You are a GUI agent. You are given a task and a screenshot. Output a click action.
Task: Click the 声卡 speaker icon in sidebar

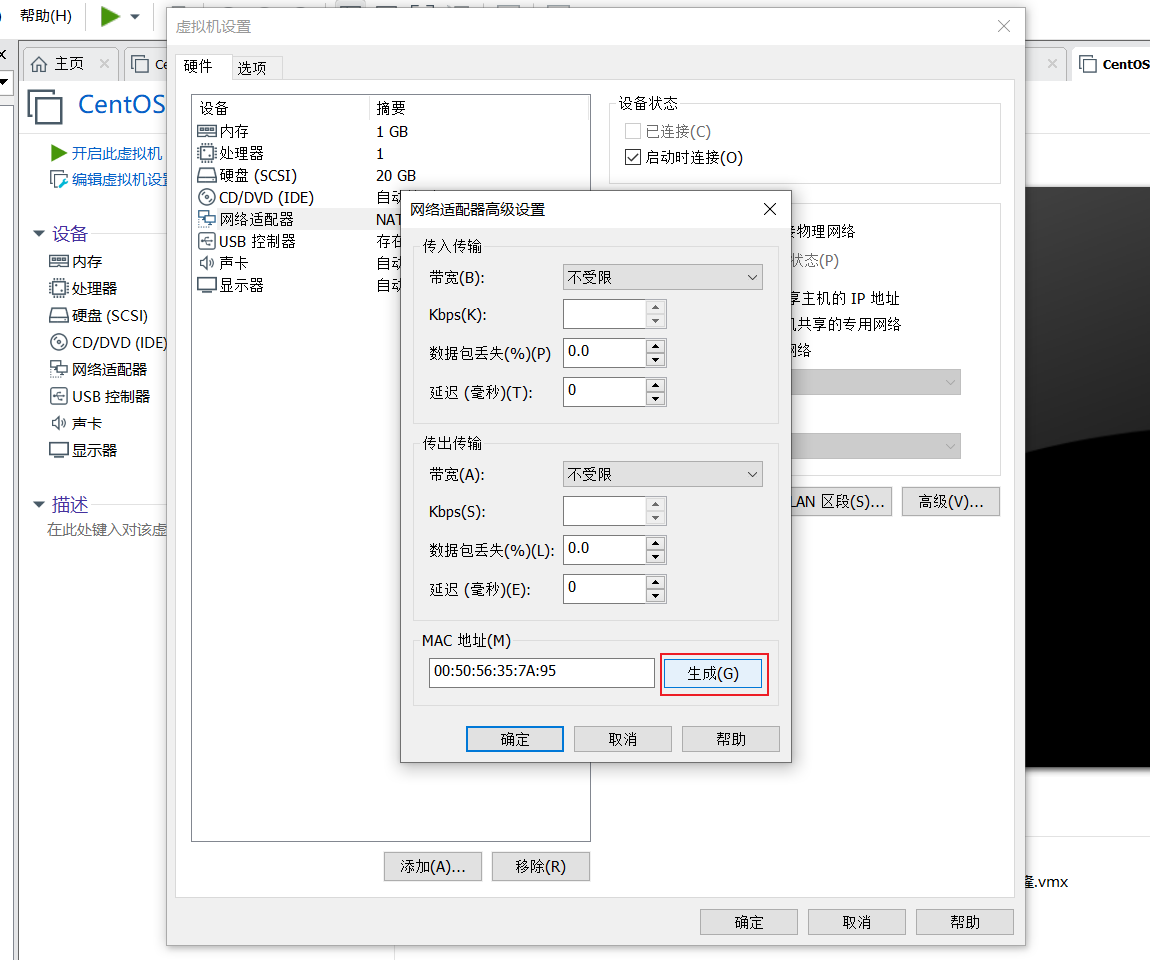[59, 423]
